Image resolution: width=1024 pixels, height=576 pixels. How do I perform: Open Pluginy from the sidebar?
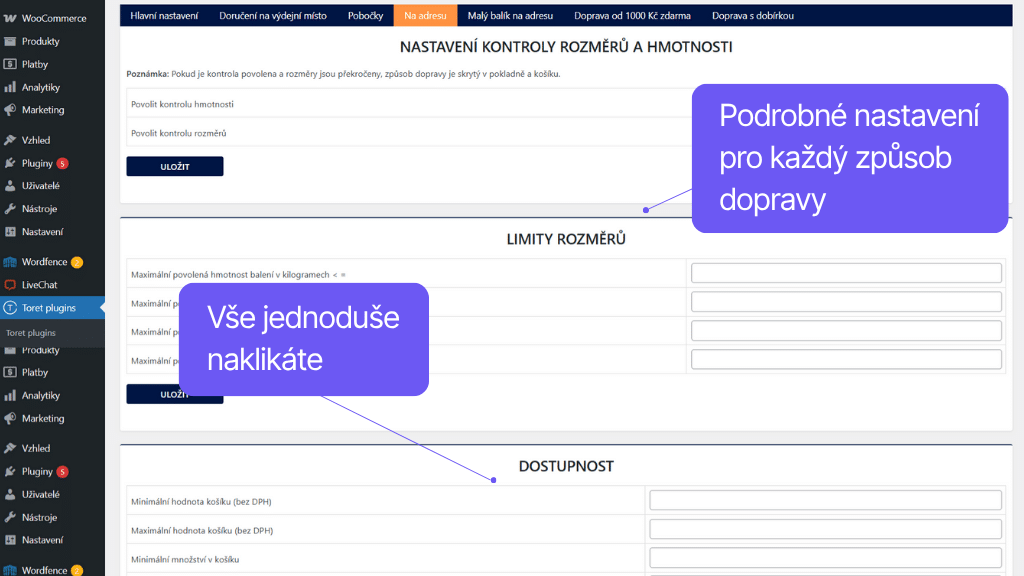[x=38, y=163]
